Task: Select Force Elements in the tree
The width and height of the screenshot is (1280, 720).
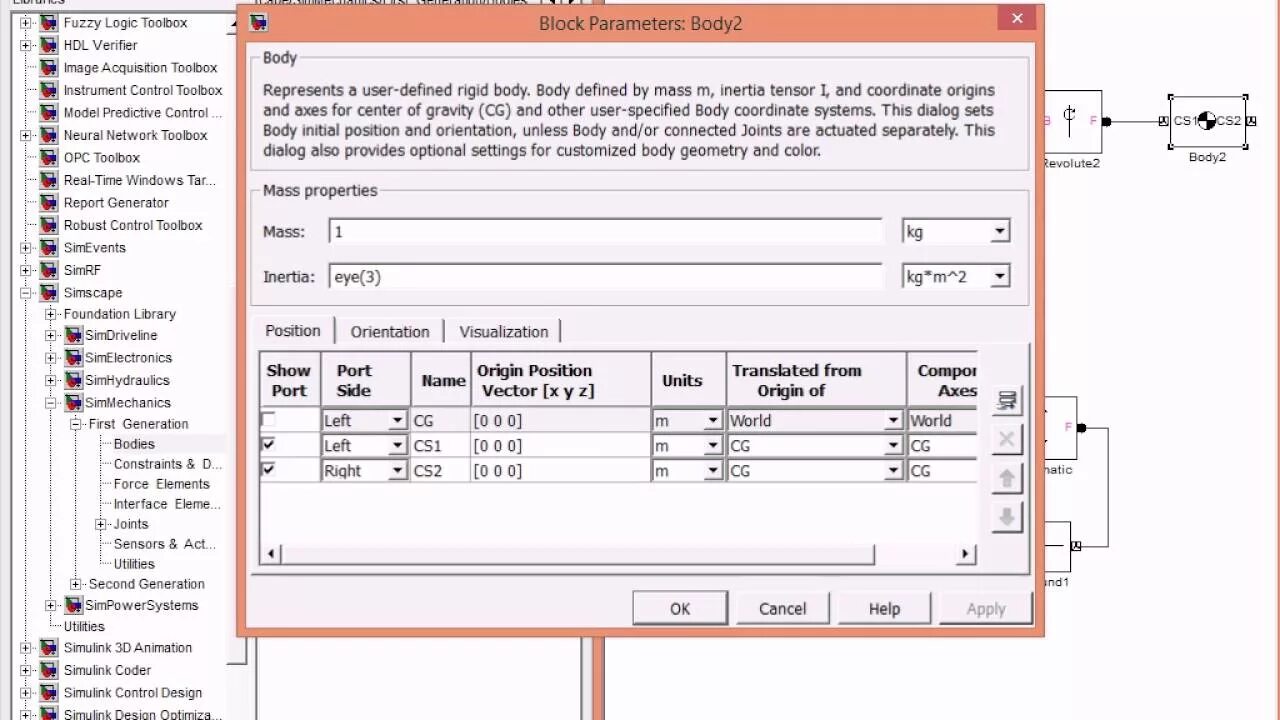Action: pyautogui.click(x=161, y=484)
